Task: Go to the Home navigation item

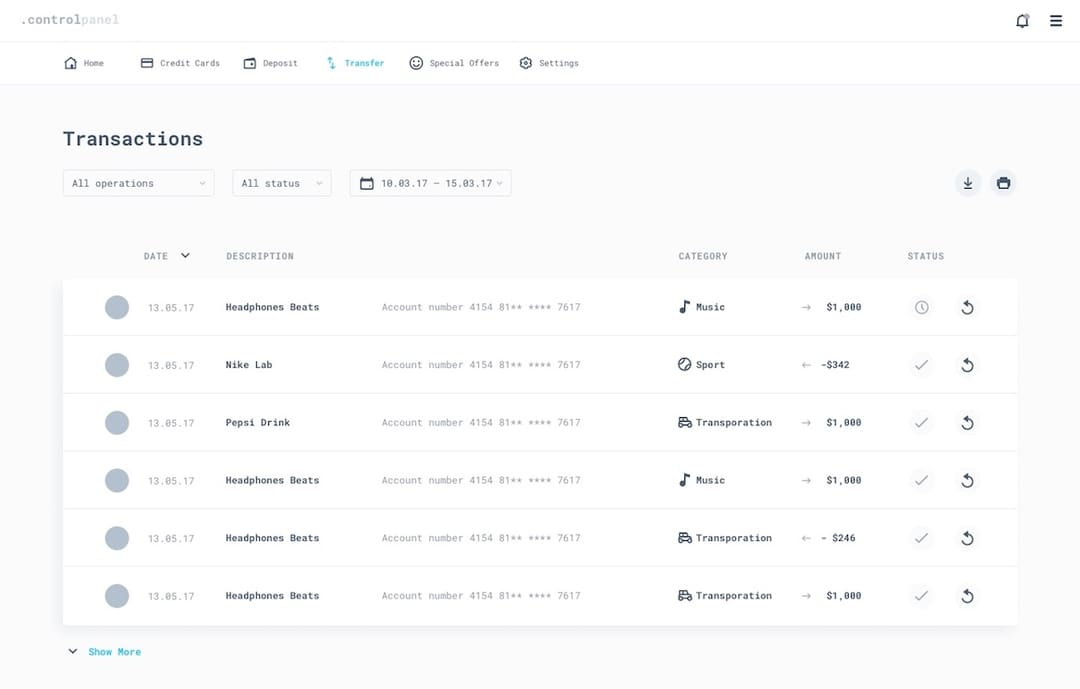Action: click(83, 62)
